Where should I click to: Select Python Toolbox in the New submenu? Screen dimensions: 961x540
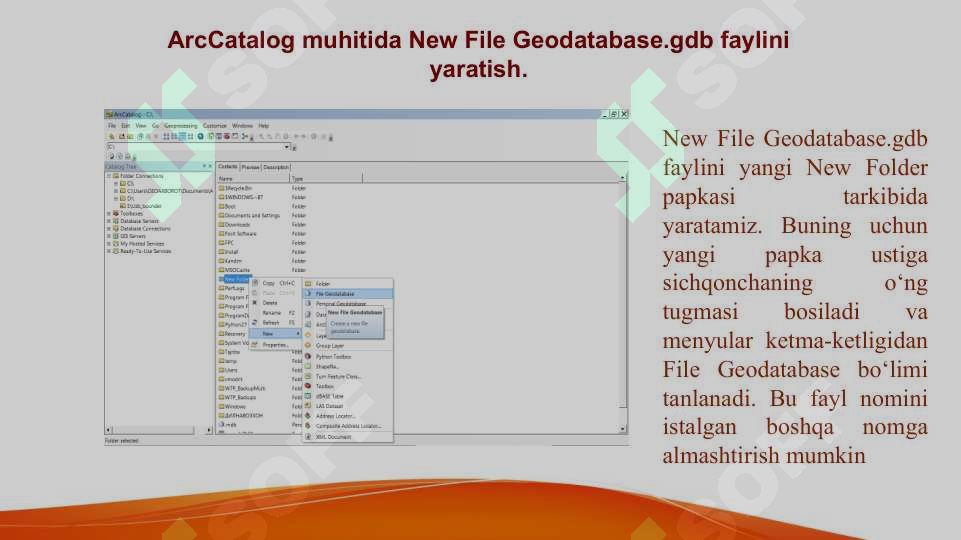348,356
